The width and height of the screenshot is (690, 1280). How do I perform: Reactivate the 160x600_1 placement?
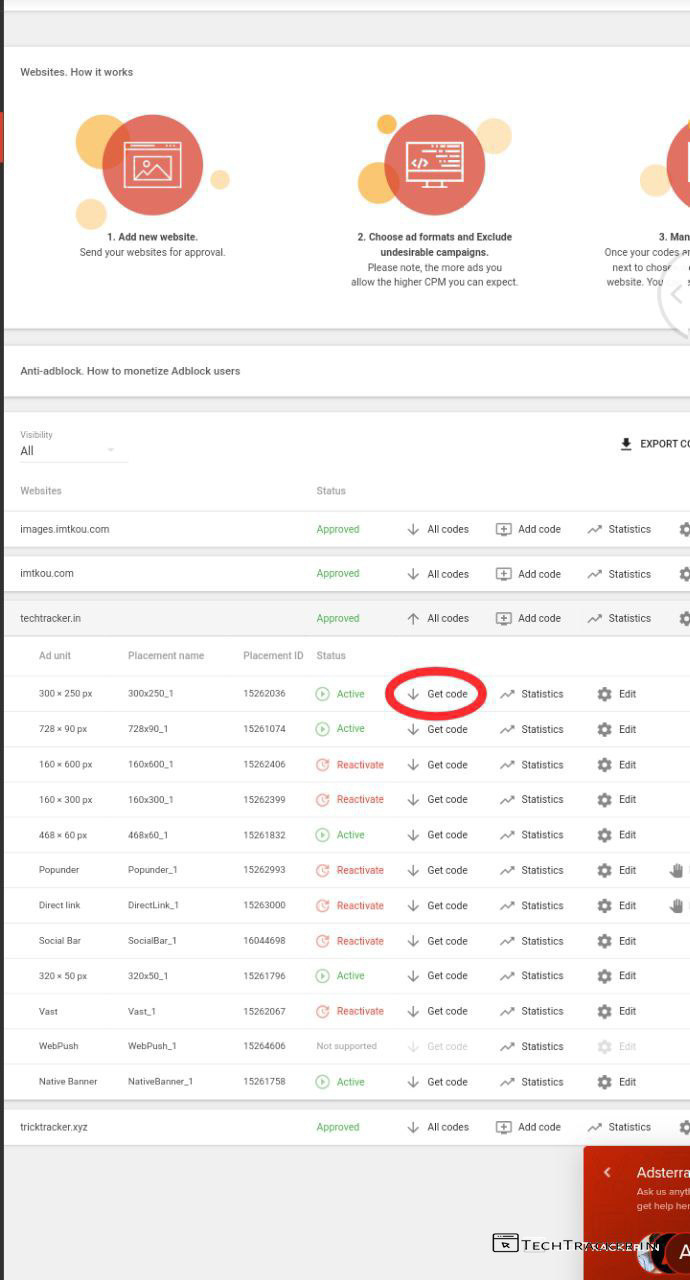pyautogui.click(x=350, y=765)
